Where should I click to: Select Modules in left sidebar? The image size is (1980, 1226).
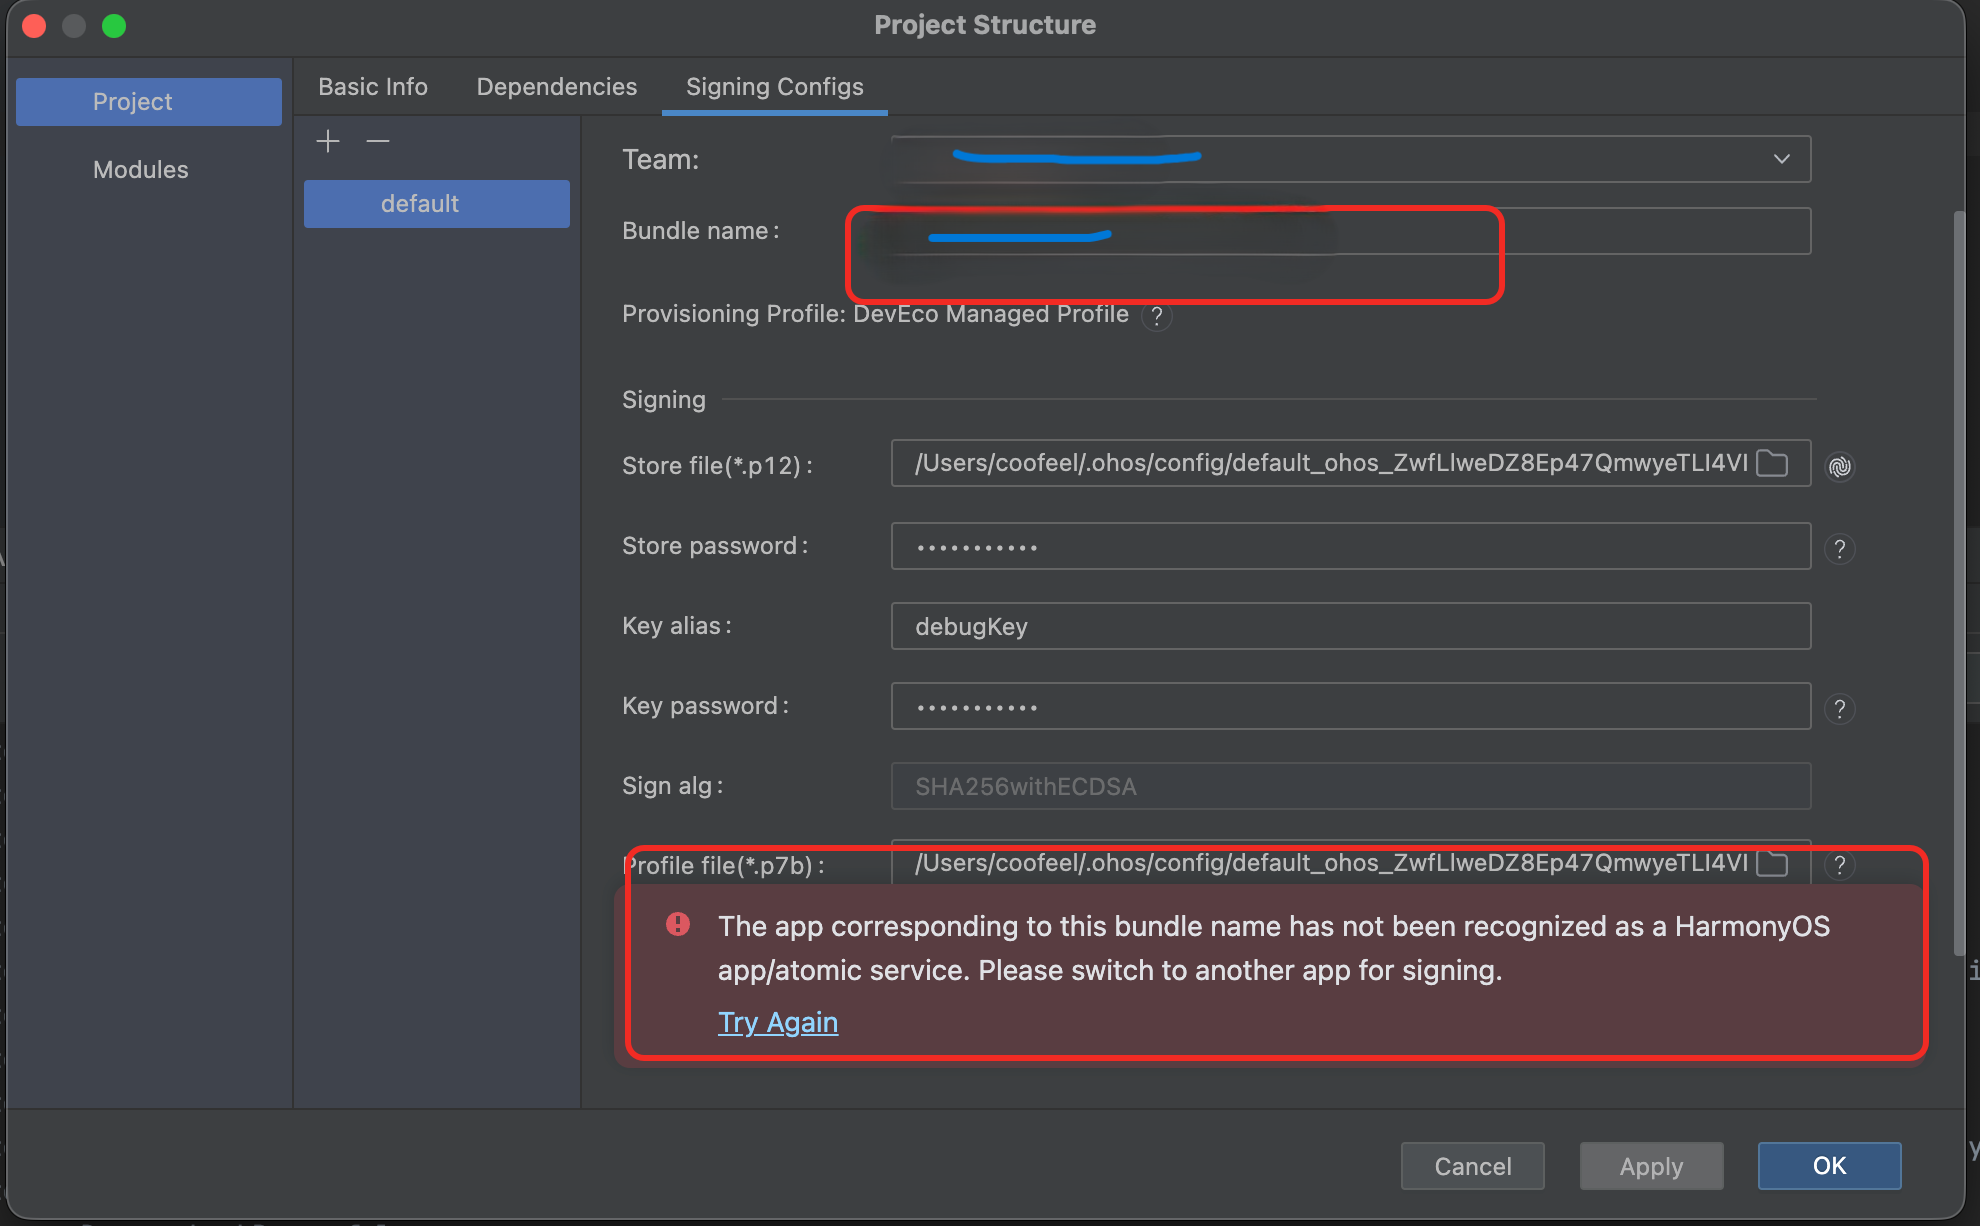click(141, 170)
